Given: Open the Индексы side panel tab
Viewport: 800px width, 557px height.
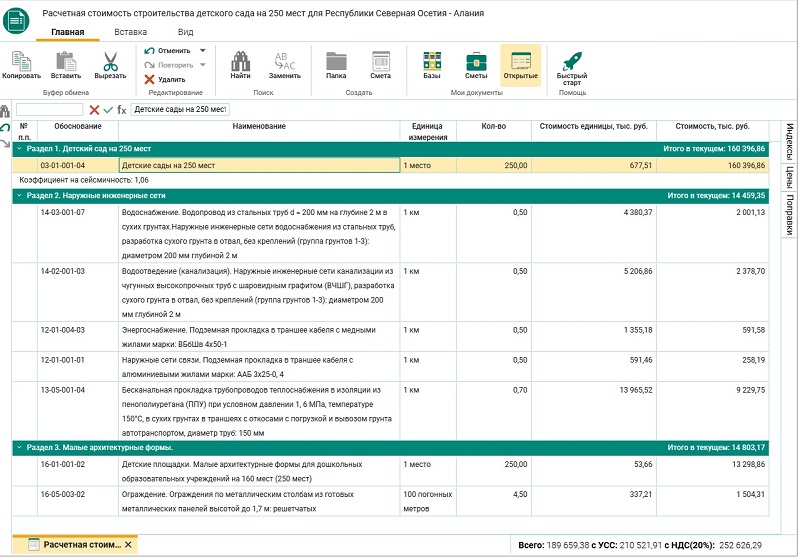Looking at the screenshot, I should pyautogui.click(x=790, y=141).
